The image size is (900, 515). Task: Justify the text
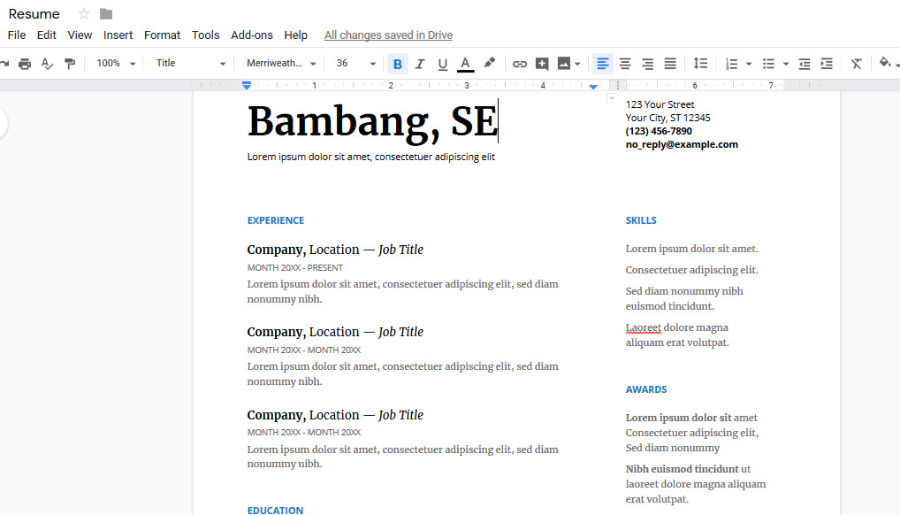pyautogui.click(x=670, y=64)
